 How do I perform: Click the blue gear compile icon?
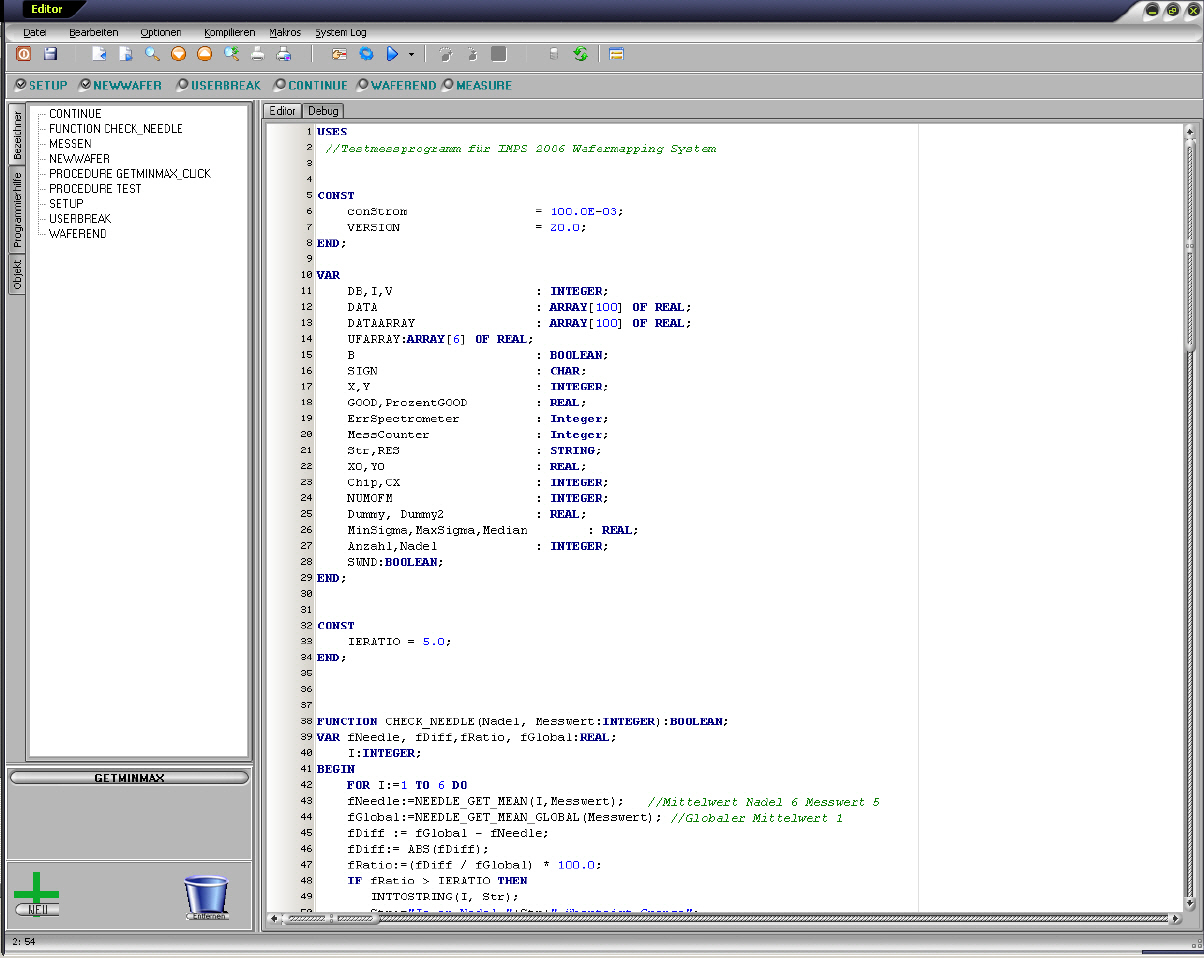tap(366, 54)
